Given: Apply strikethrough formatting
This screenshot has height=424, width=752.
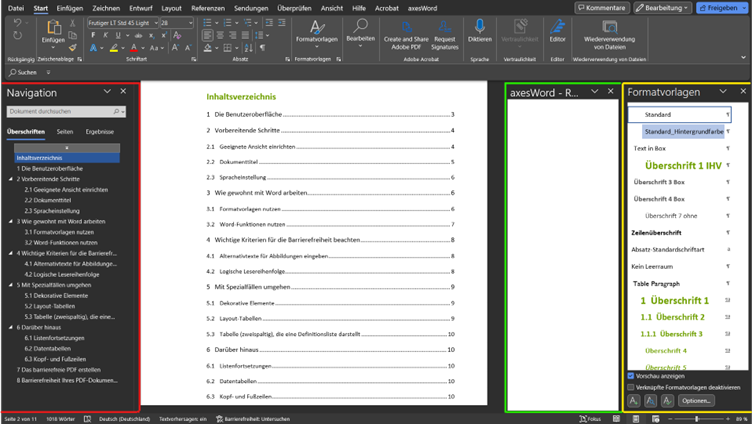Looking at the screenshot, I should (x=139, y=35).
